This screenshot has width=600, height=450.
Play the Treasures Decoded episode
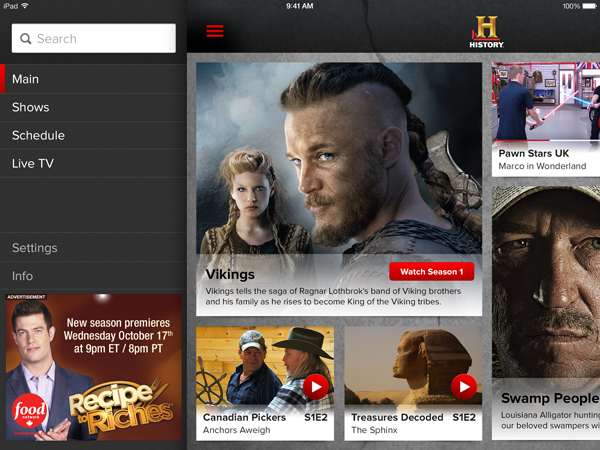(x=464, y=387)
